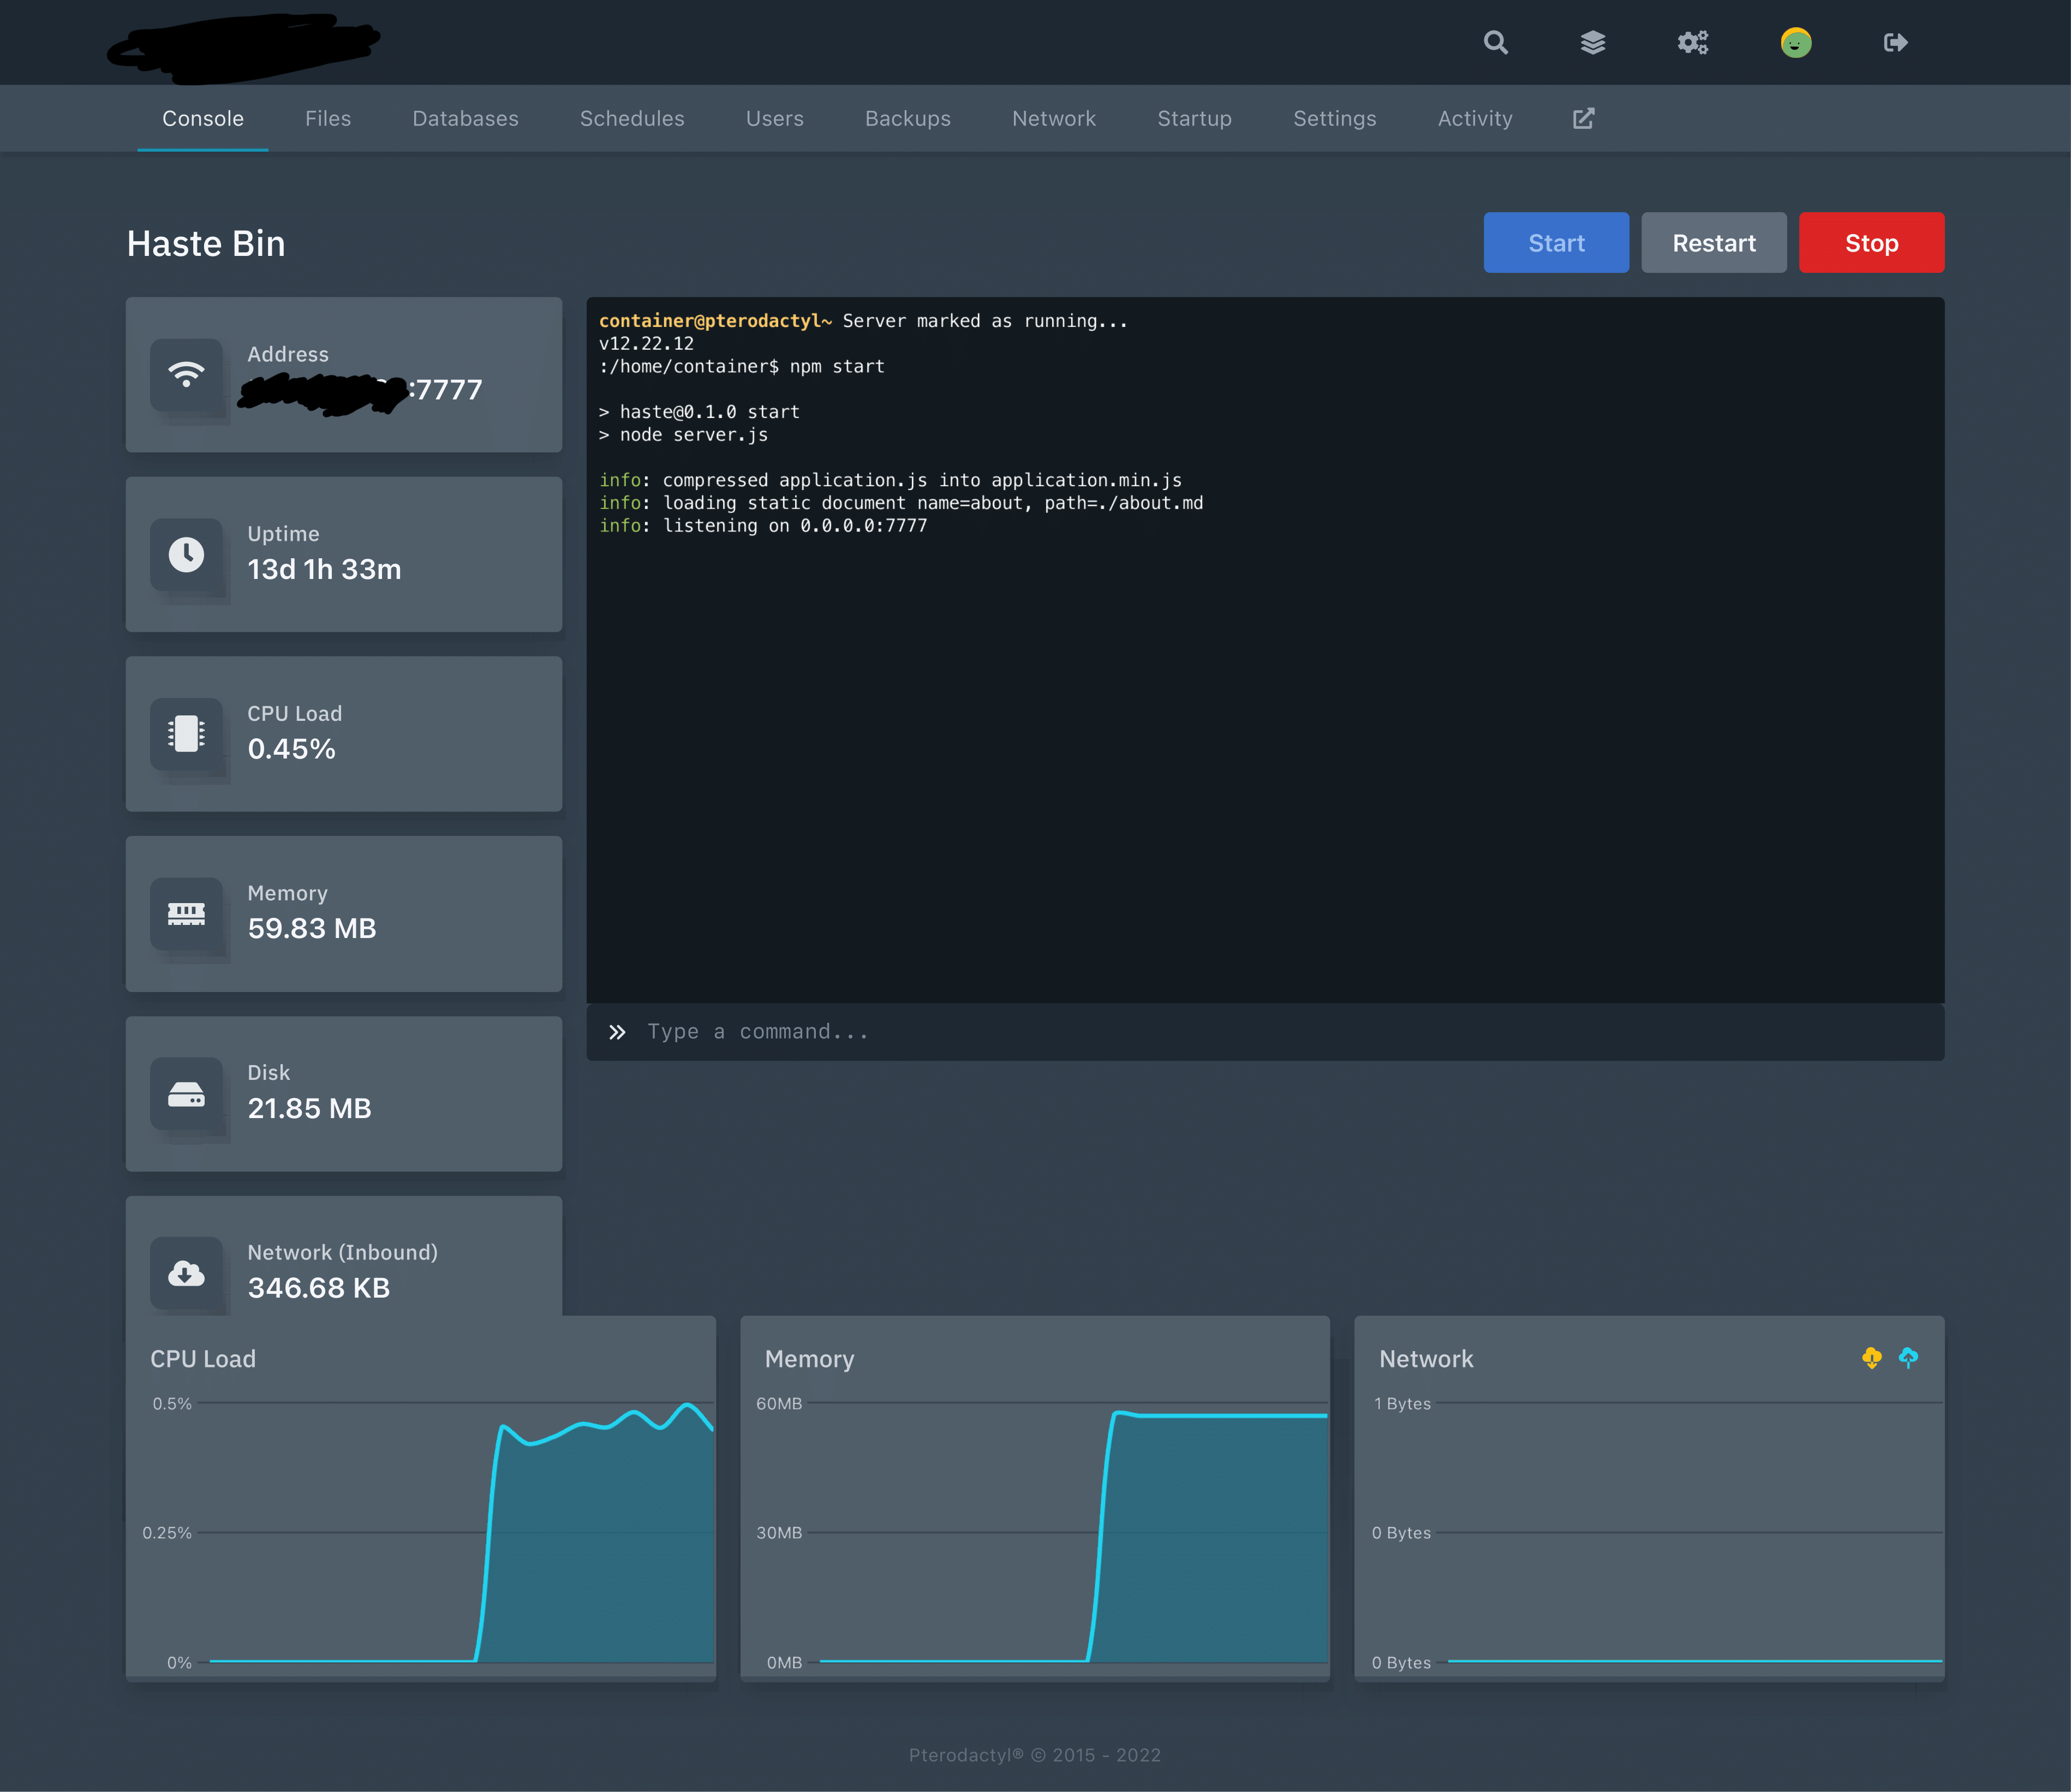Click the blue Start button
The image size is (2071, 1792).
[1556, 242]
